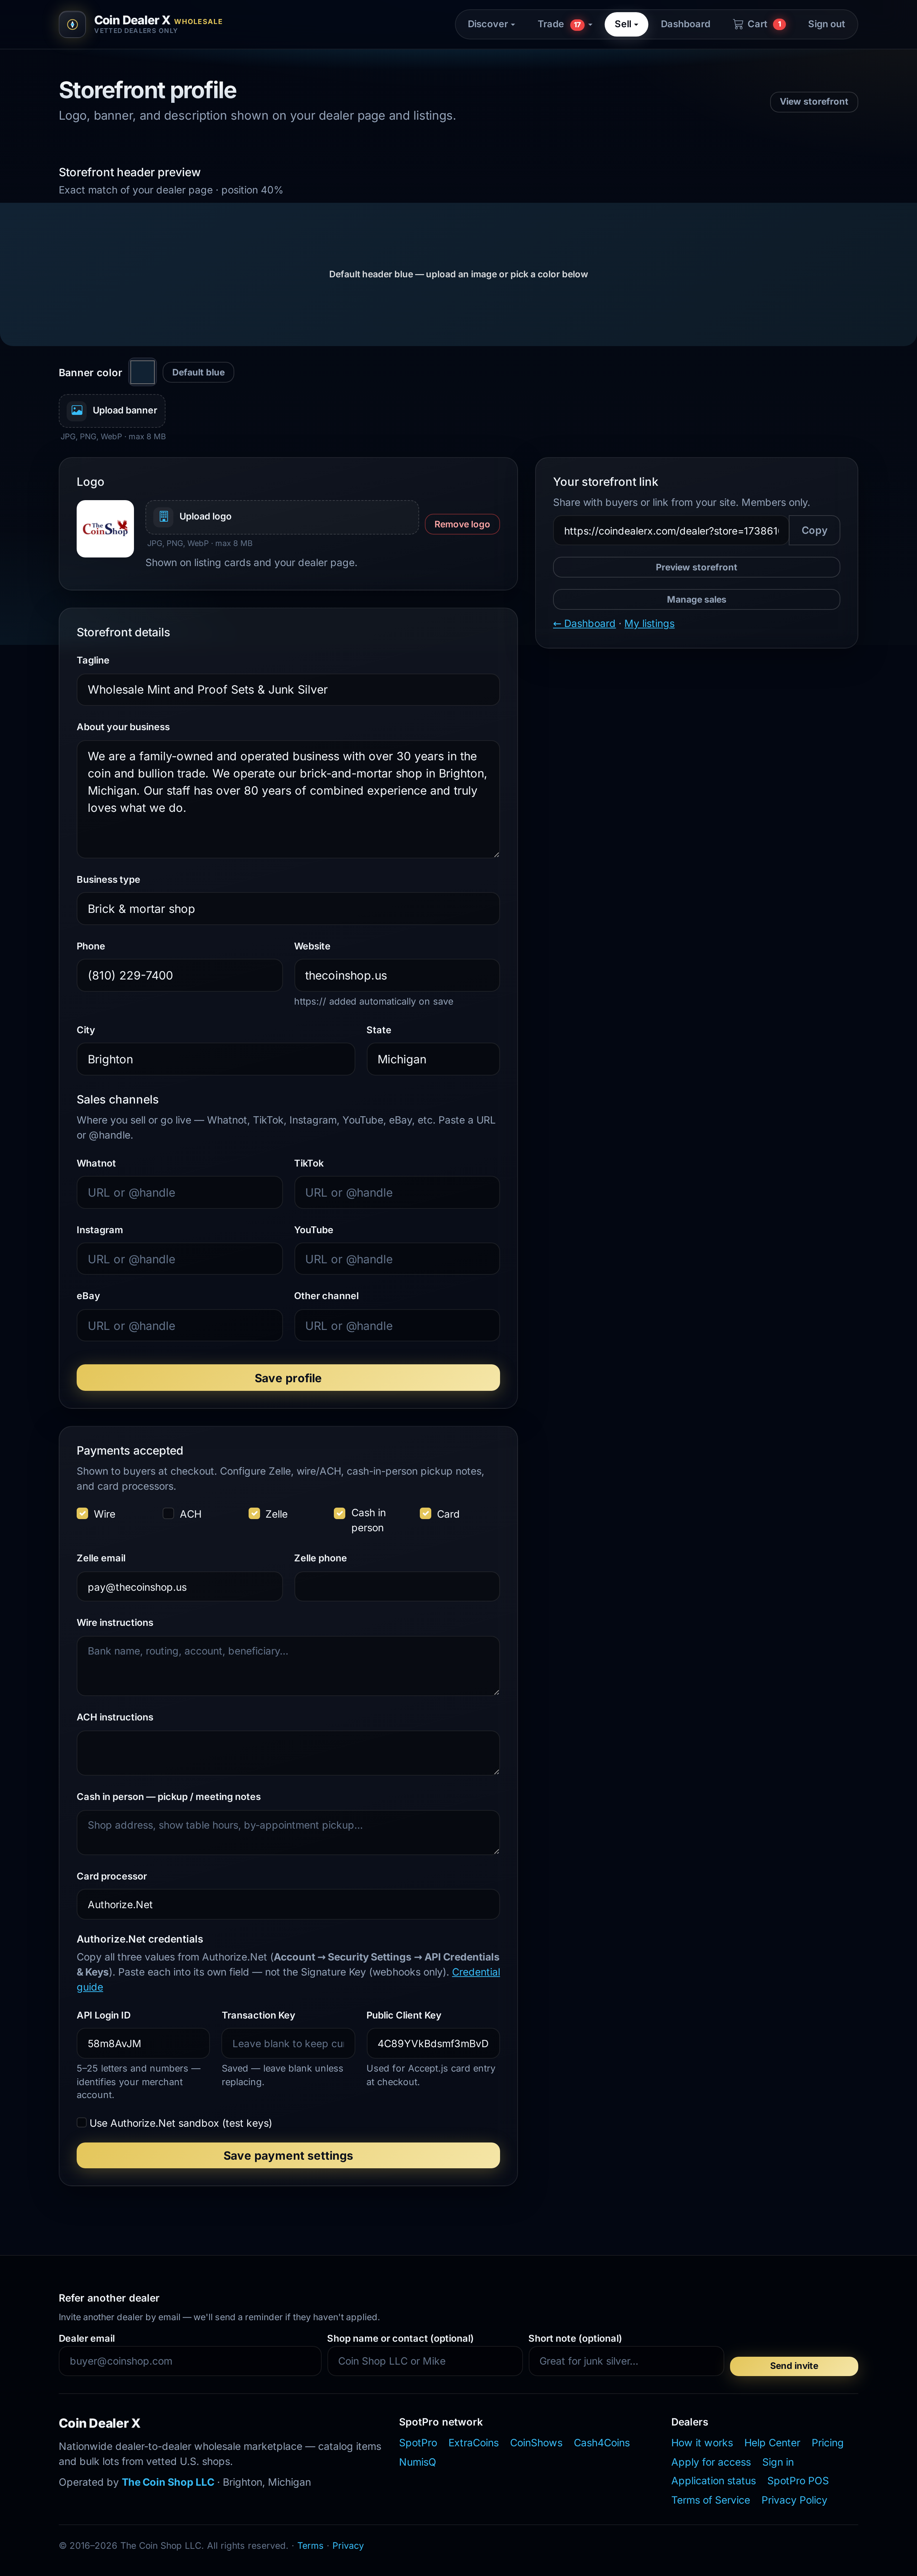Click the Remove logo button
The image size is (917, 2576).
pos(462,524)
